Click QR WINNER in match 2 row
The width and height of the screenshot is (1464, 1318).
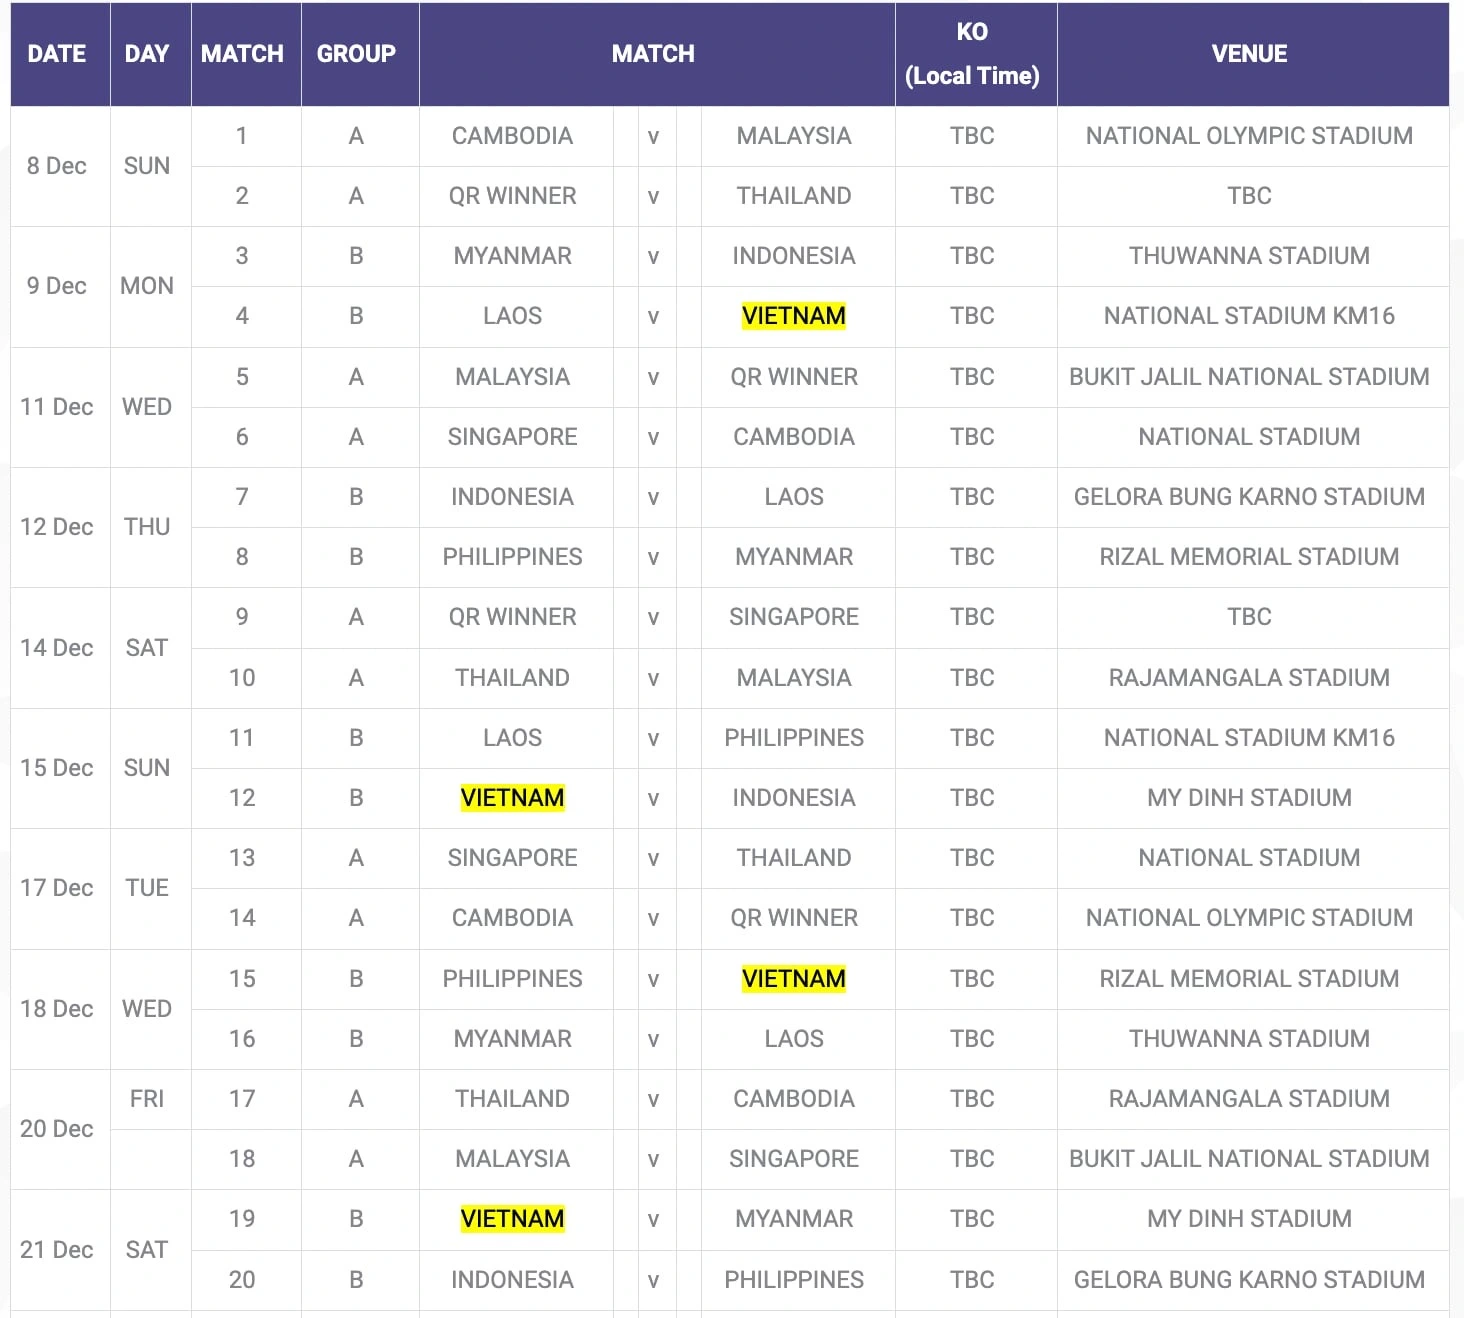[x=513, y=196]
